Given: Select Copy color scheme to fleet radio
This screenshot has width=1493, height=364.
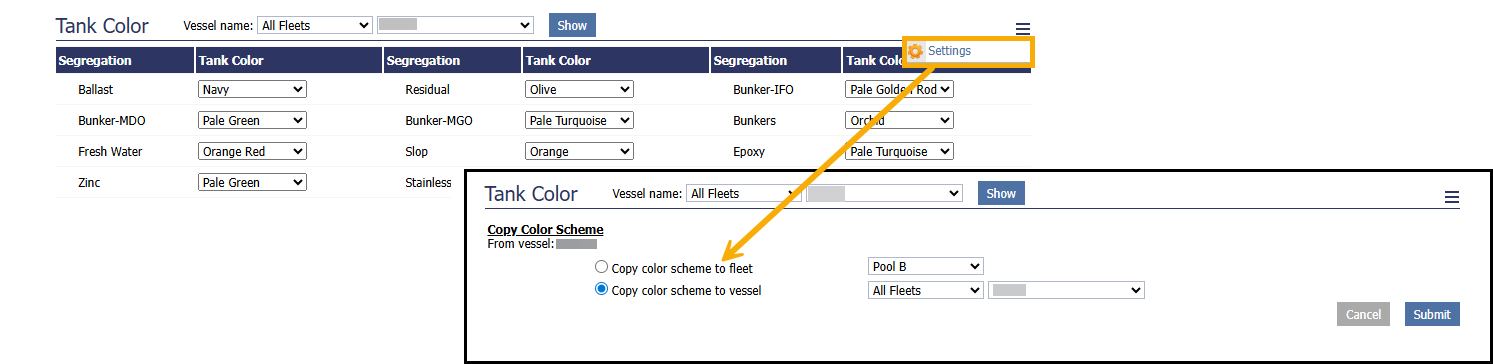Looking at the screenshot, I should point(601,267).
